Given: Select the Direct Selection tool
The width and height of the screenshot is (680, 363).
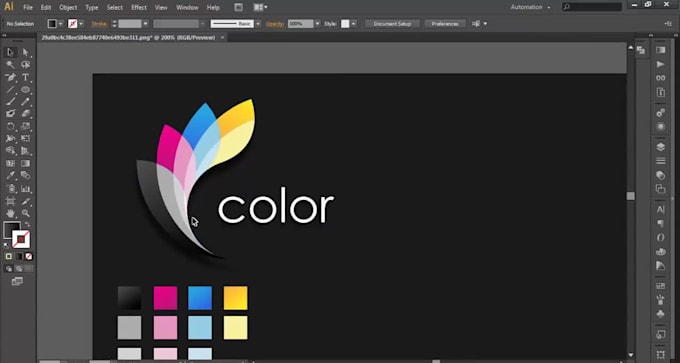Looking at the screenshot, I should (x=26, y=52).
